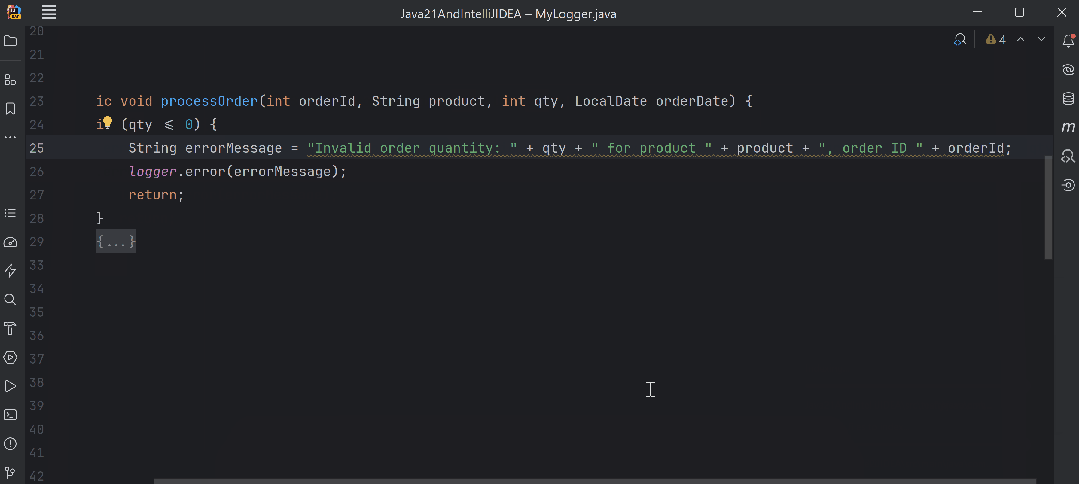Image resolution: width=1079 pixels, height=484 pixels.
Task: Open the 4 warnings inspection widget
Action: click(x=996, y=39)
